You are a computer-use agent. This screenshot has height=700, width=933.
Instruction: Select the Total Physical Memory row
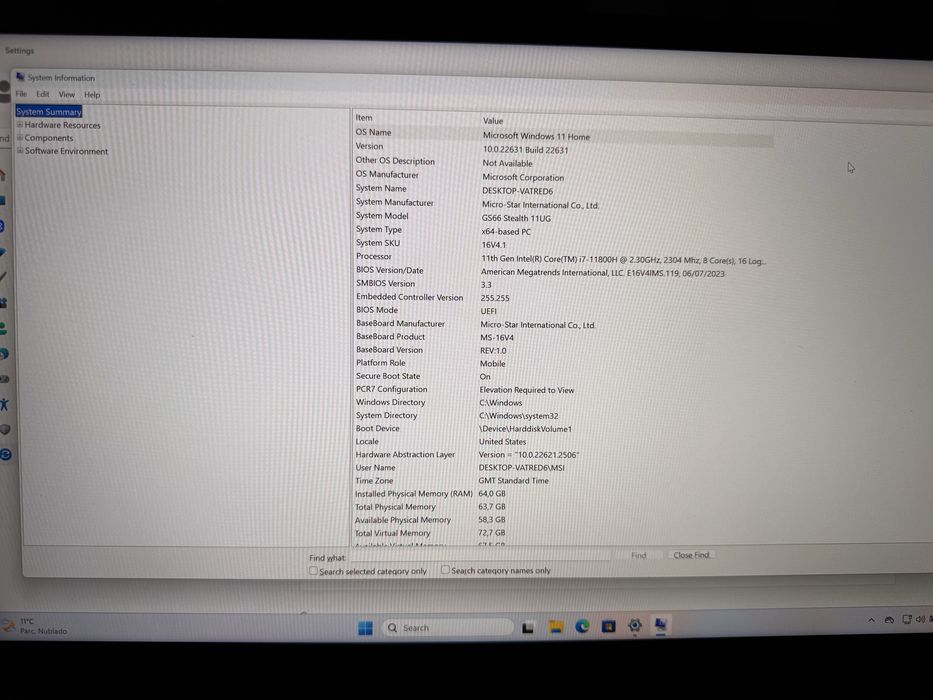(563, 507)
